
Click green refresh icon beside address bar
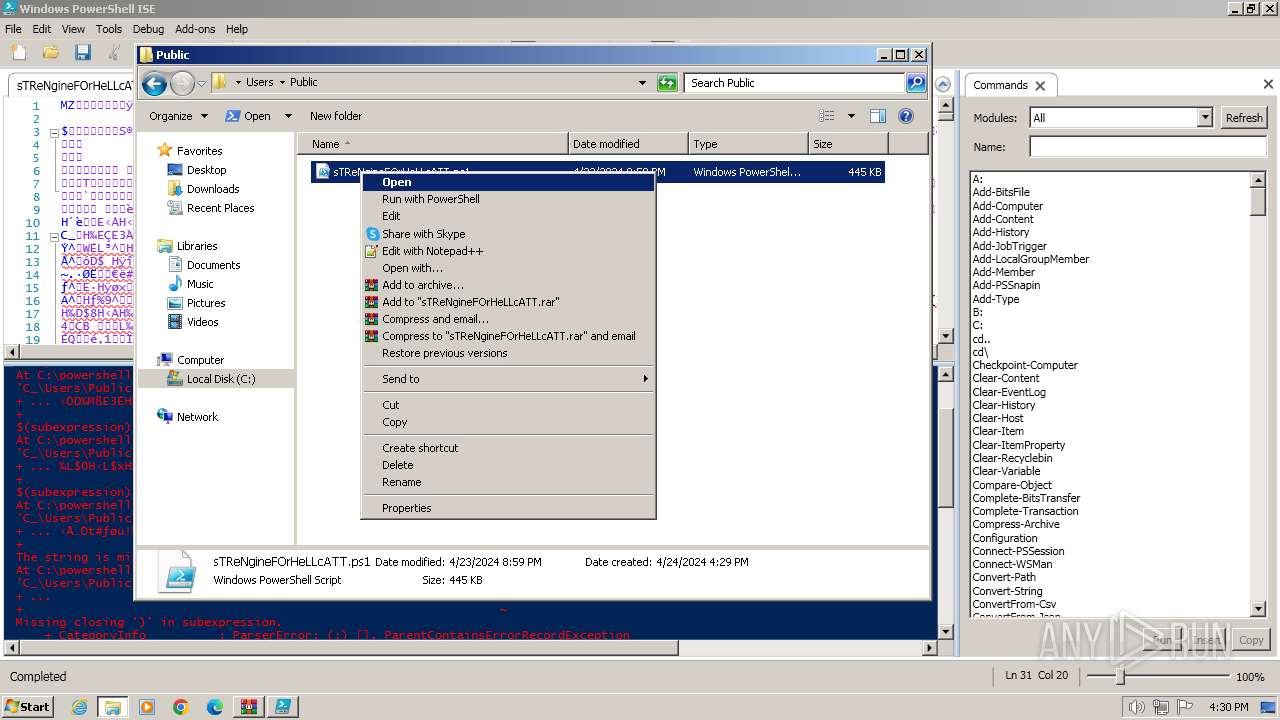(667, 83)
